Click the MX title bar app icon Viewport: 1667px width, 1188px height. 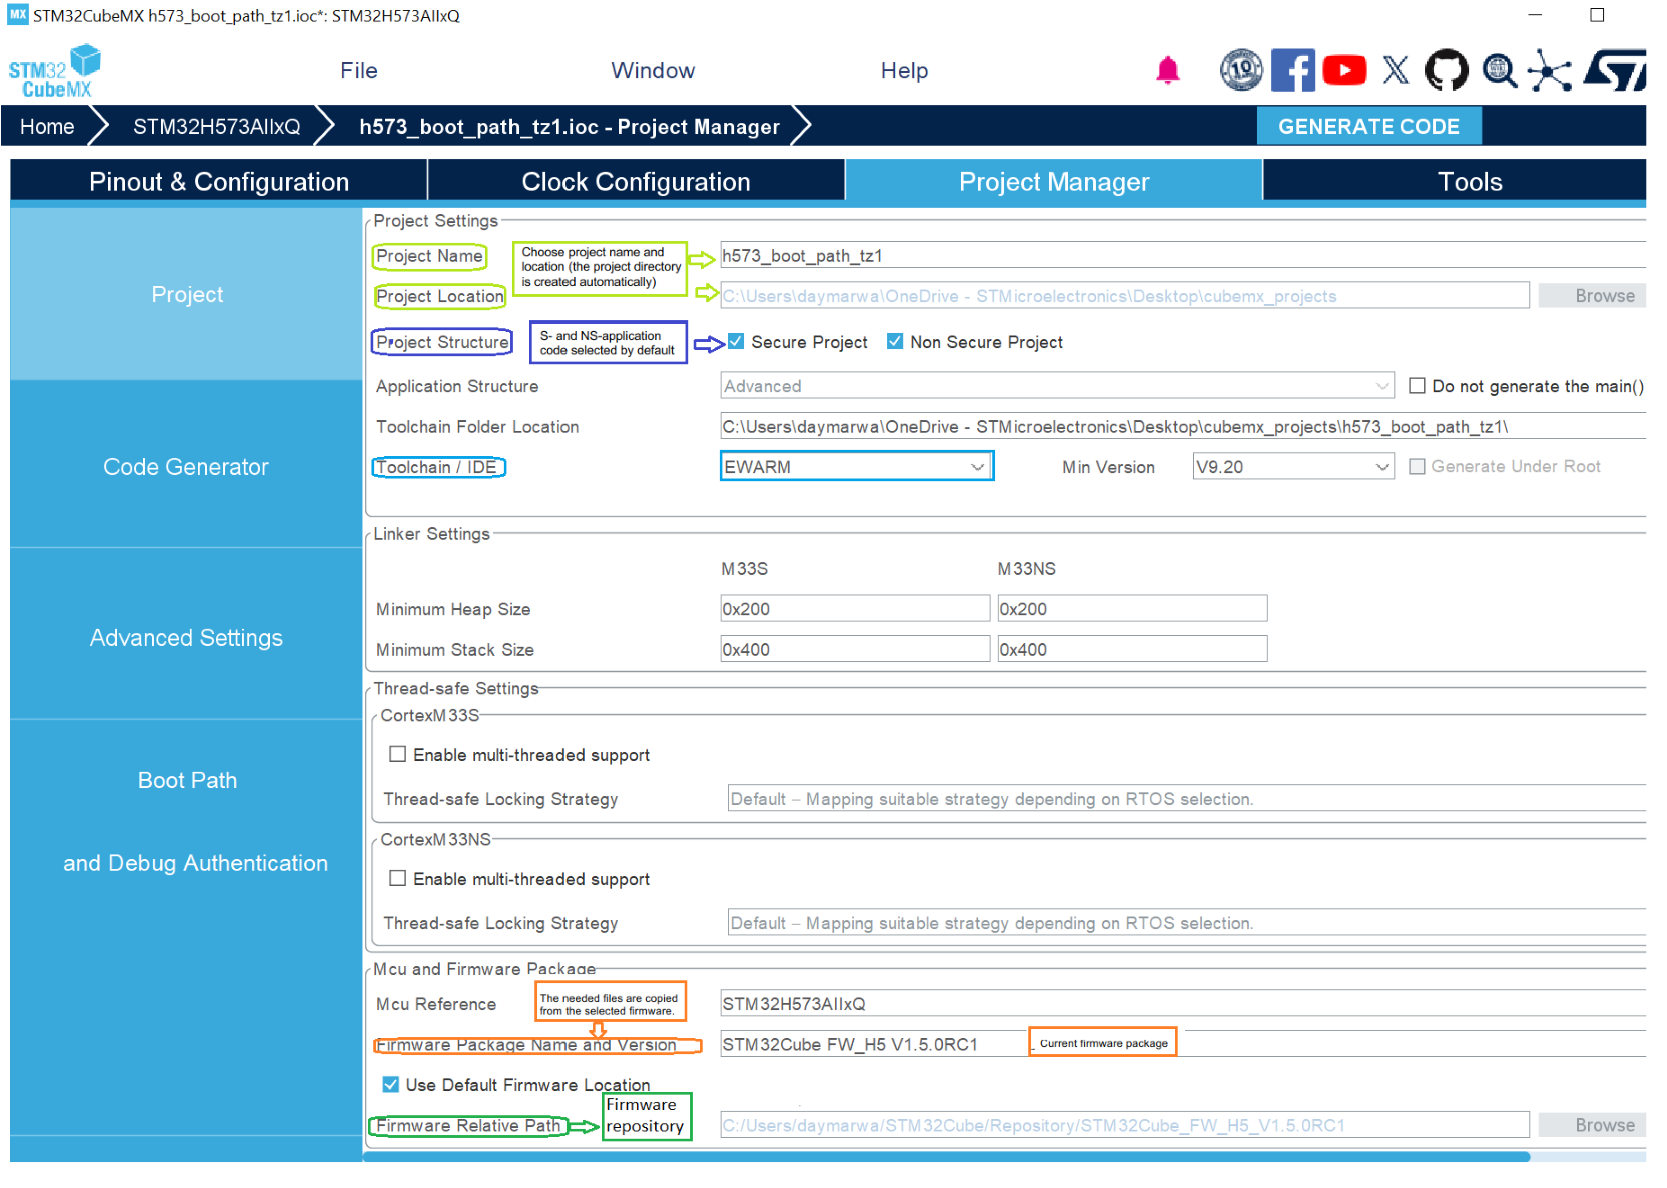pos(18,15)
